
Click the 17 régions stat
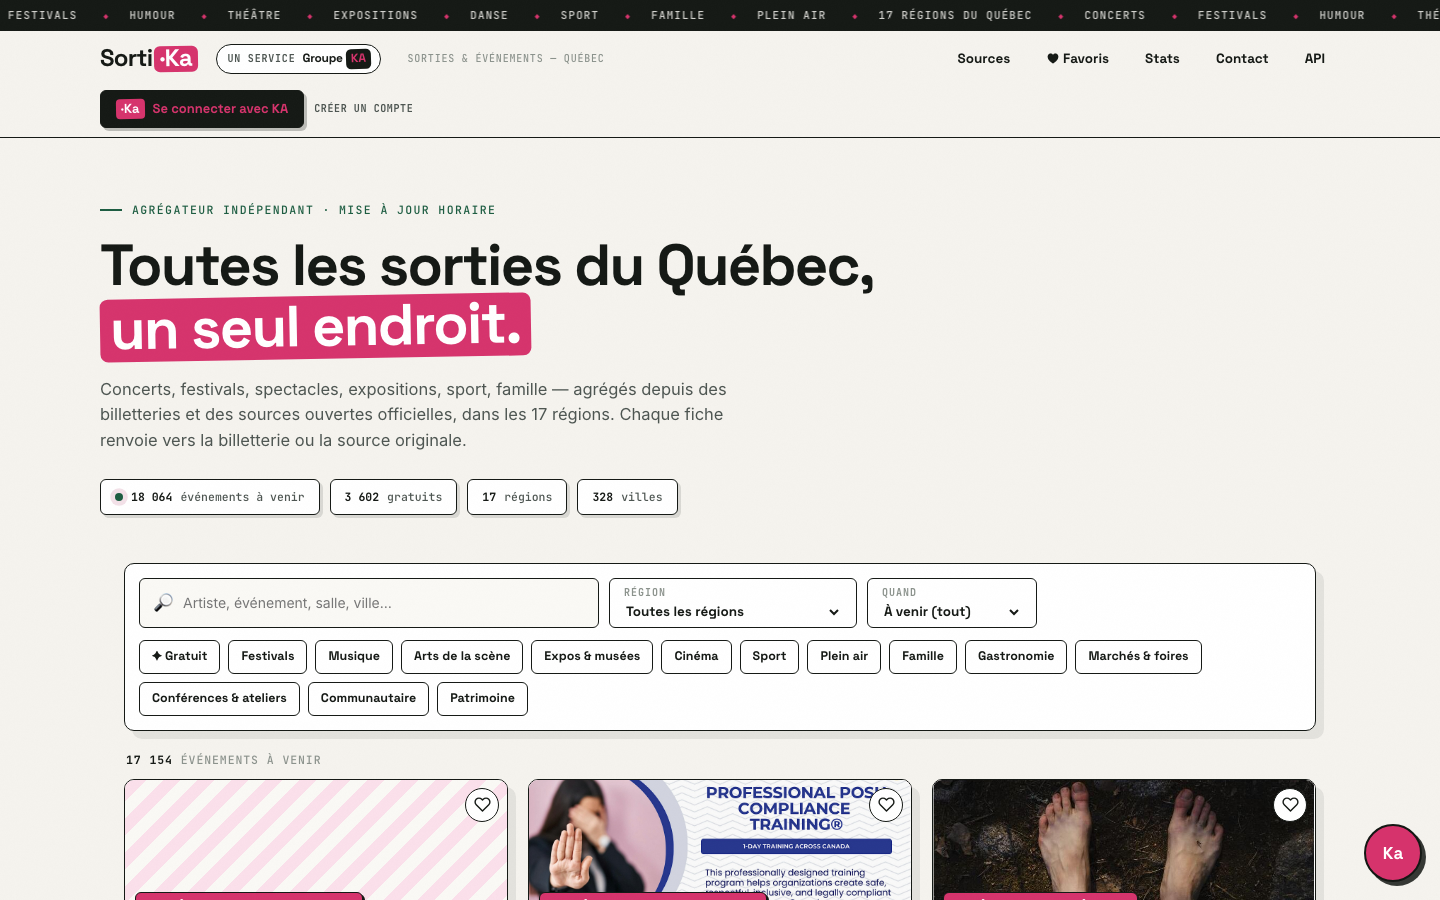point(517,497)
